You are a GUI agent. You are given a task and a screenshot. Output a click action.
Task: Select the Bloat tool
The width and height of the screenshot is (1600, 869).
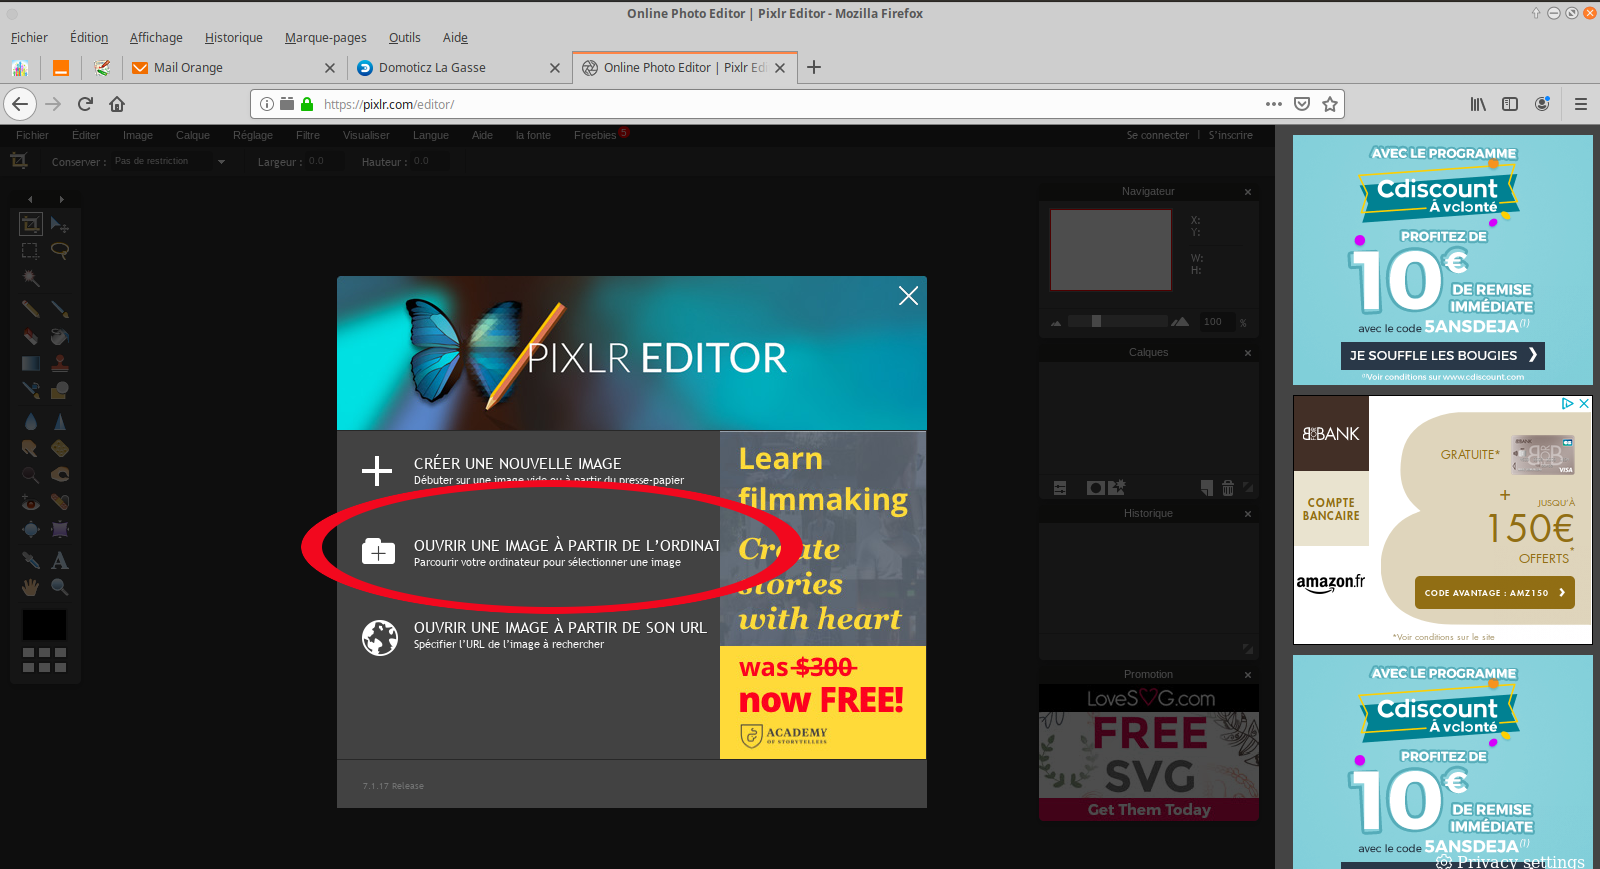pos(31,529)
